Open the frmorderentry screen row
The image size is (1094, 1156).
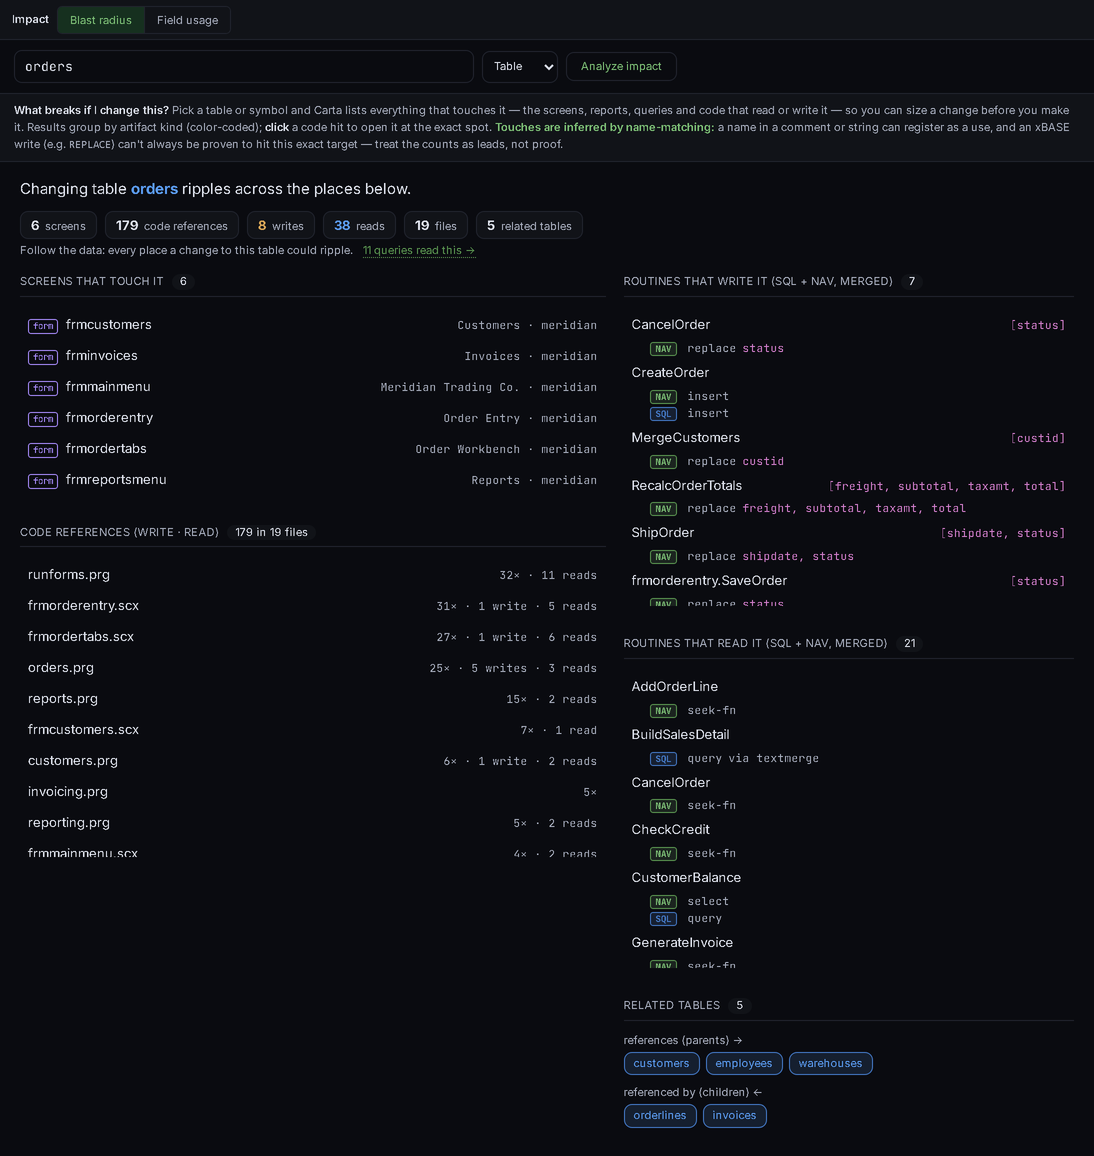point(313,418)
